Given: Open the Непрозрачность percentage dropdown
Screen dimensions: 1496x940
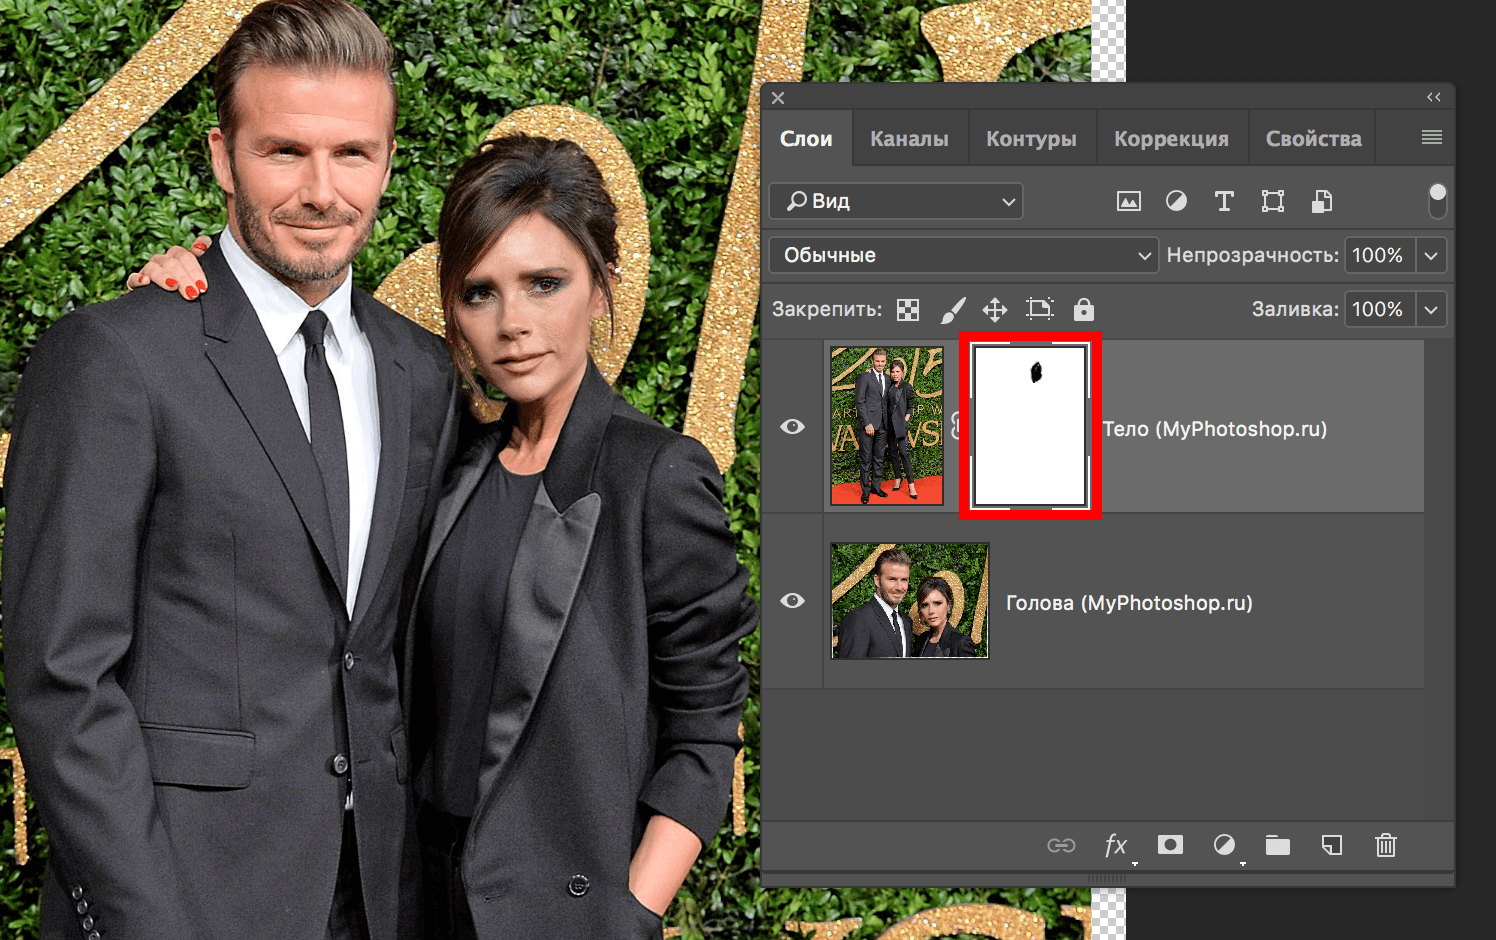Looking at the screenshot, I should (x=1431, y=255).
